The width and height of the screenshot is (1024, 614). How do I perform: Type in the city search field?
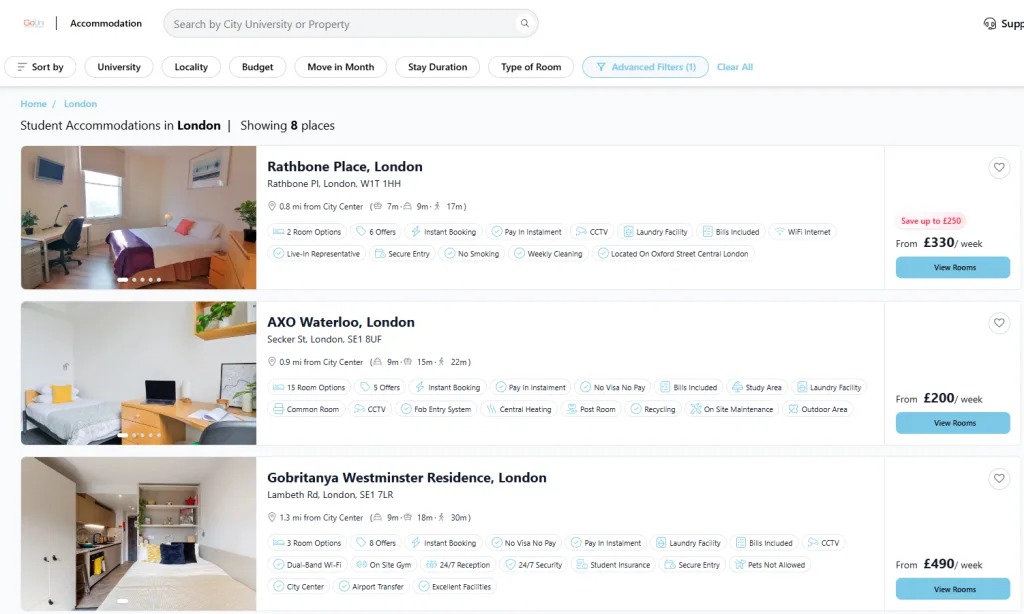(x=340, y=24)
